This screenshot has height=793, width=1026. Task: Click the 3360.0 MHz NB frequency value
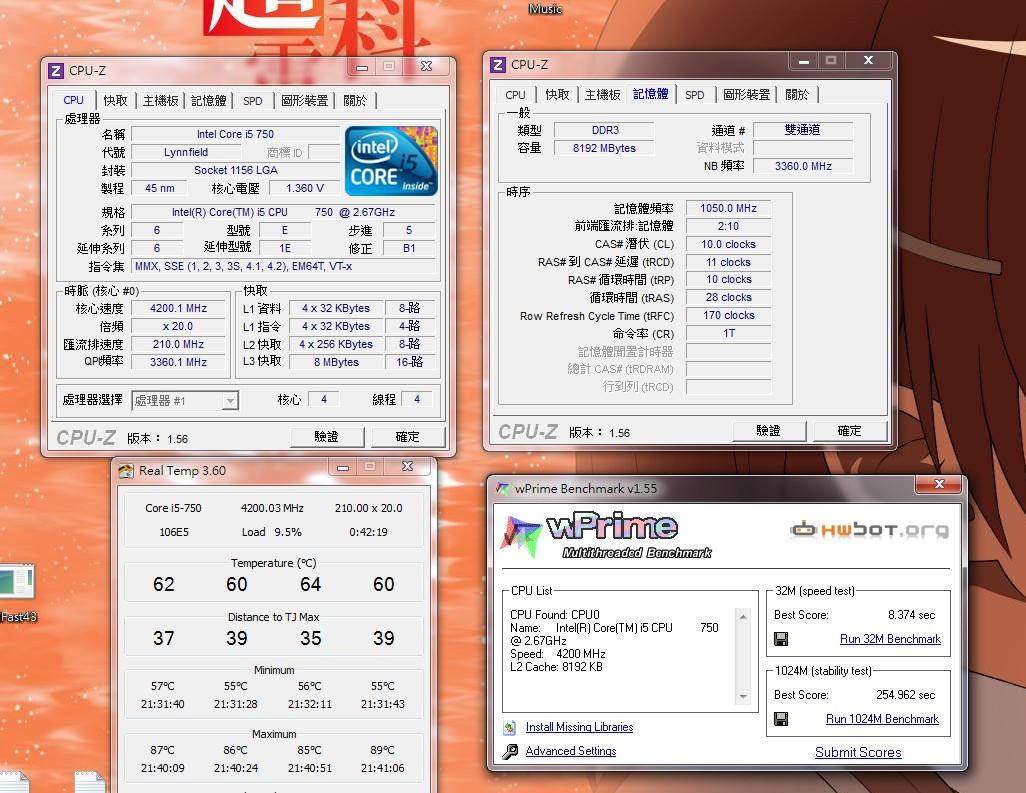803,166
